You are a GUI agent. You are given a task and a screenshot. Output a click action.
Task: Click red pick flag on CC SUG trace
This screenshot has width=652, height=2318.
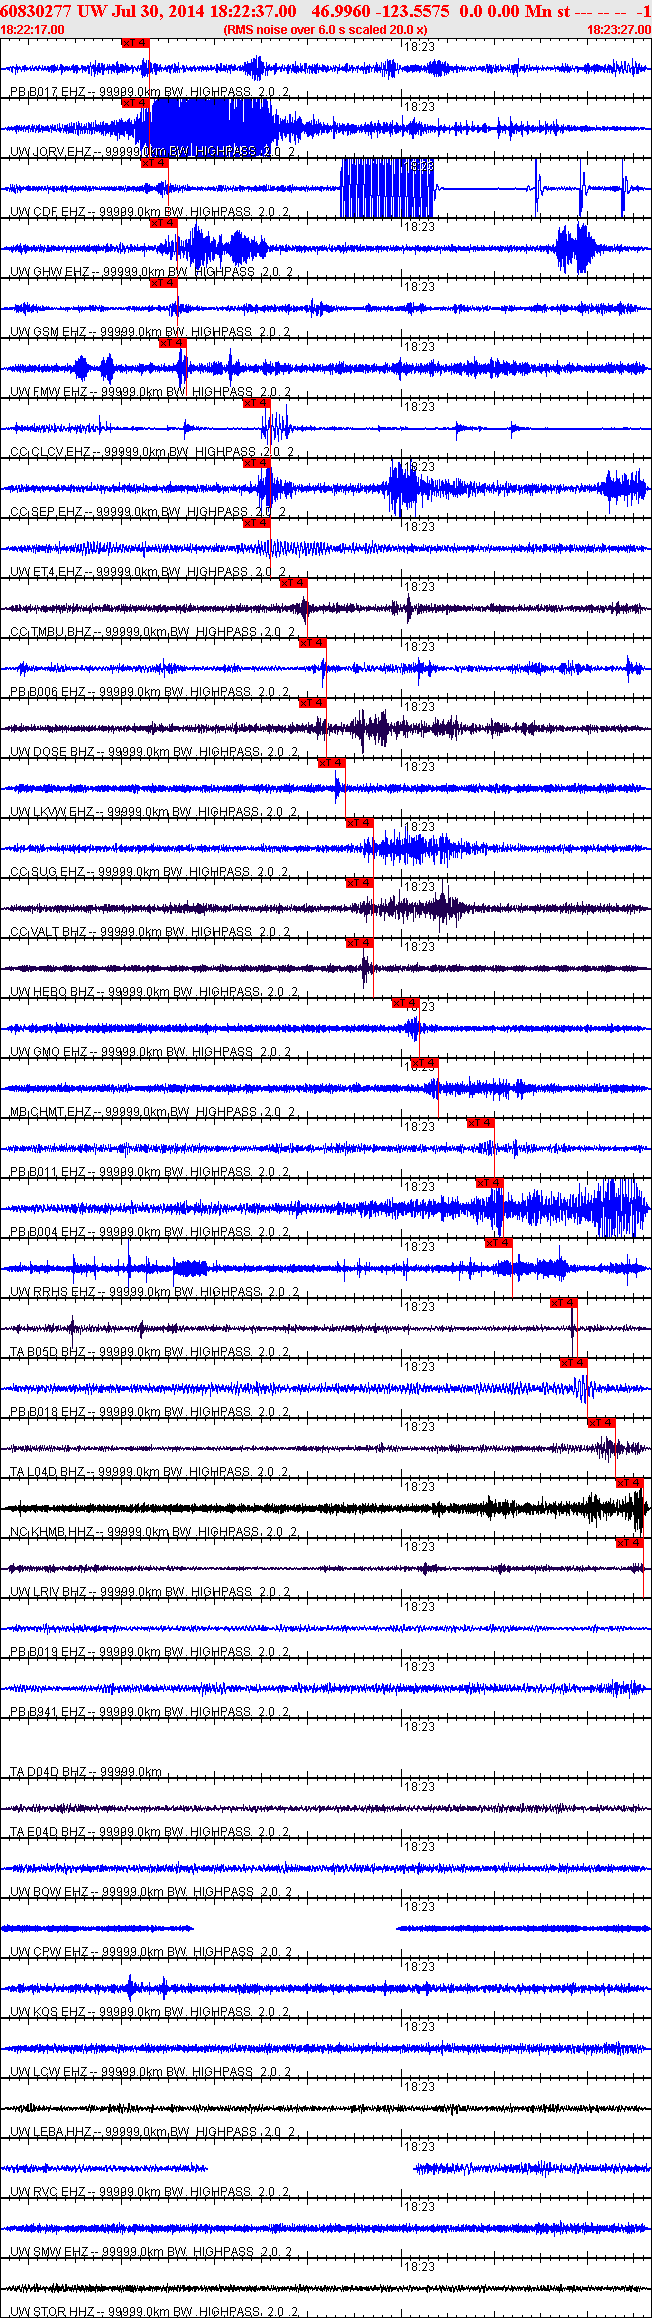[360, 823]
